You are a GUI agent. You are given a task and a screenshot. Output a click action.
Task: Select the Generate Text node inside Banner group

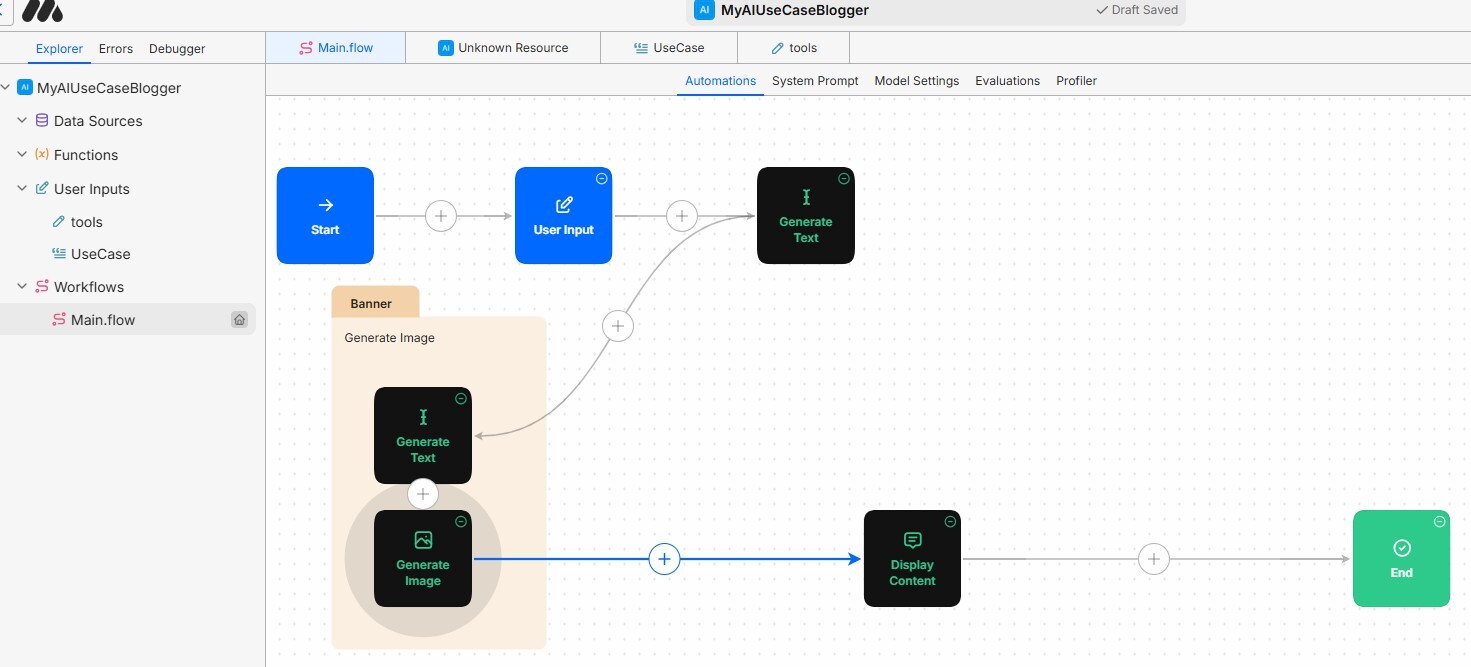coord(422,435)
